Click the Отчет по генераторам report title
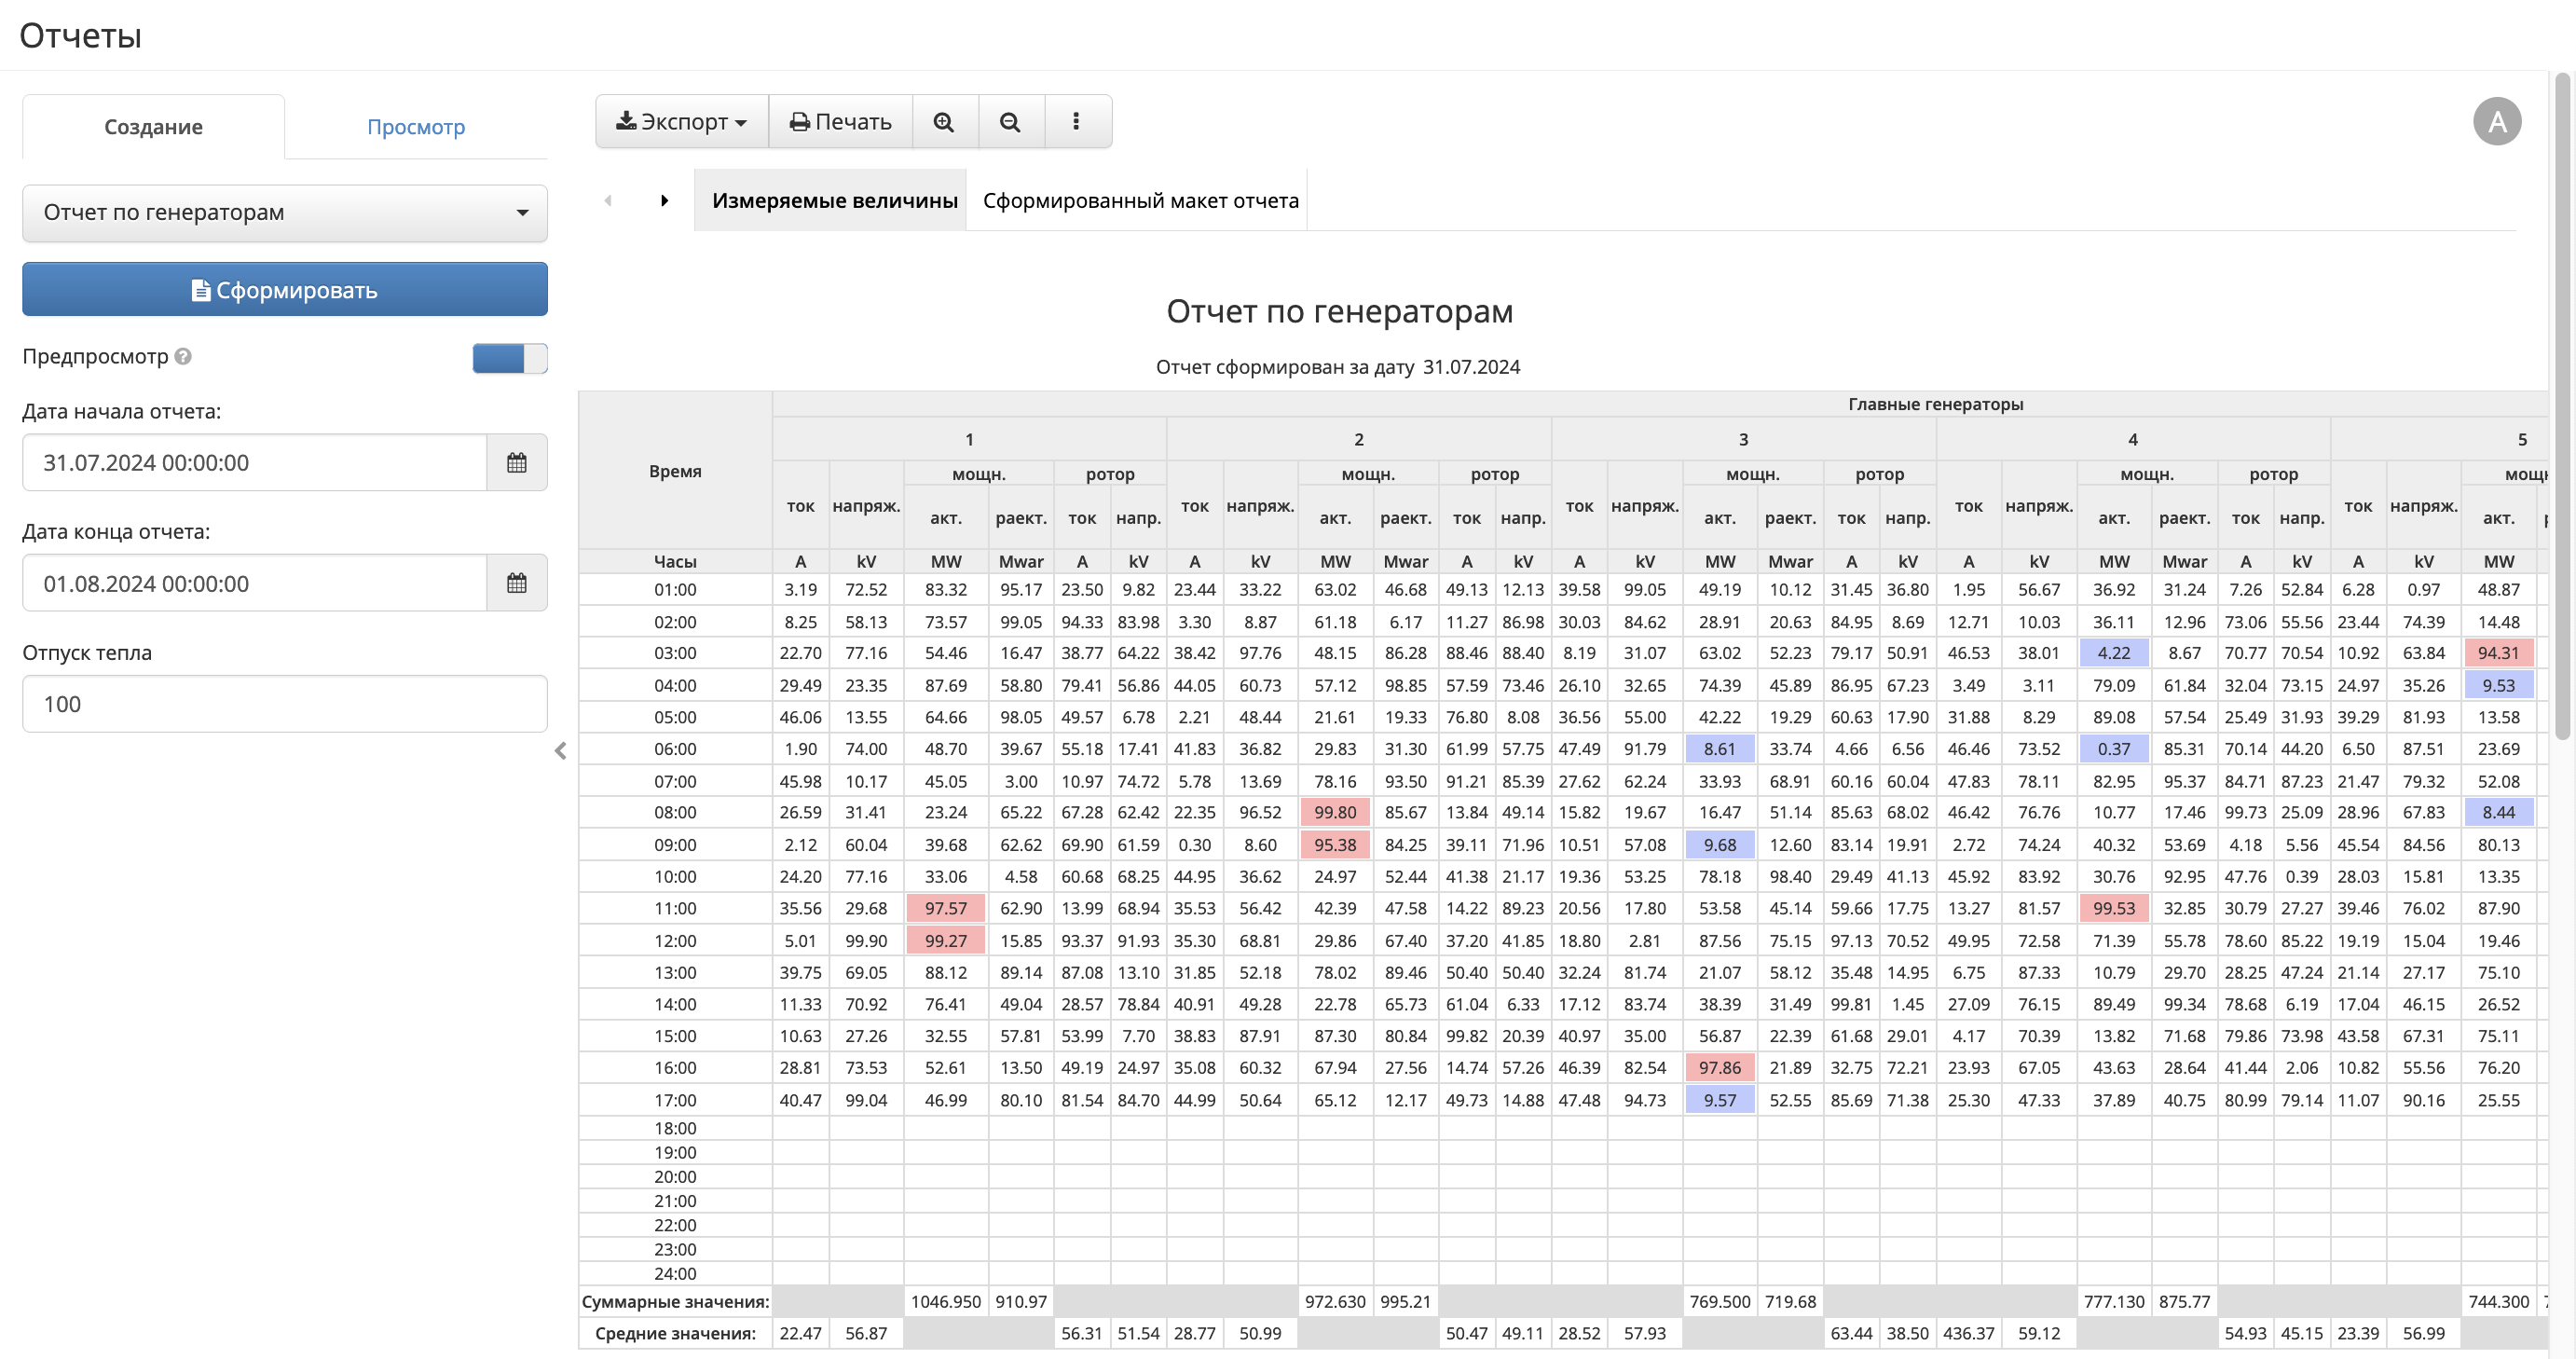 pos(1339,312)
